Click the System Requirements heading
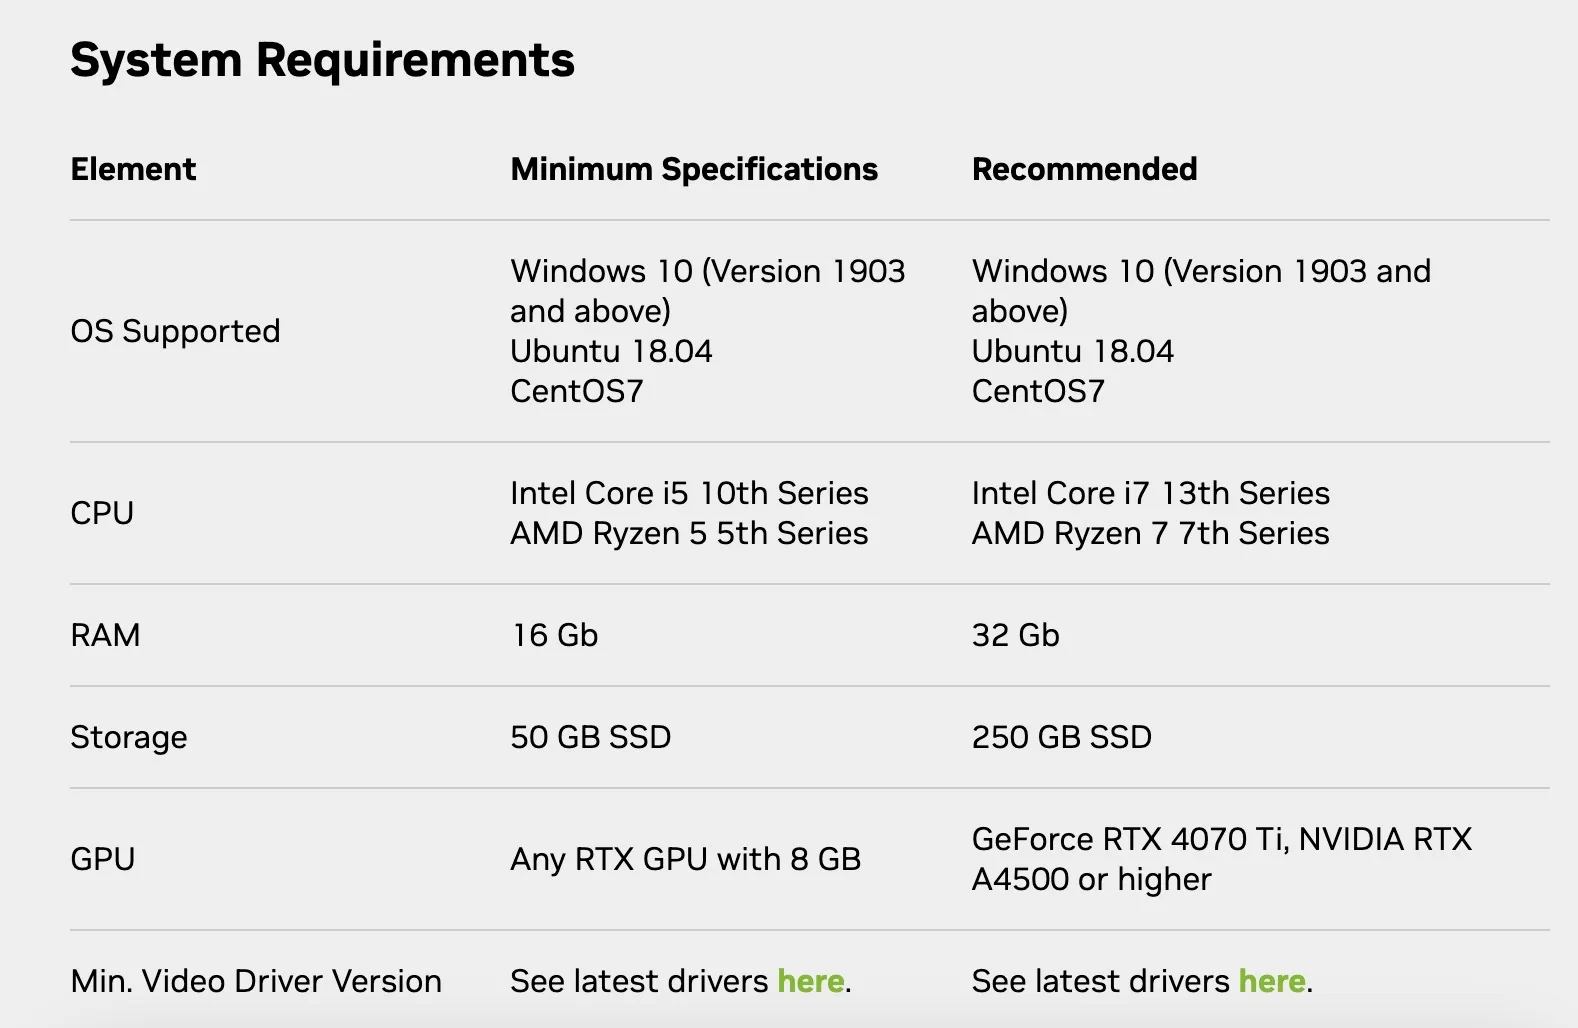The image size is (1578, 1028). [322, 60]
